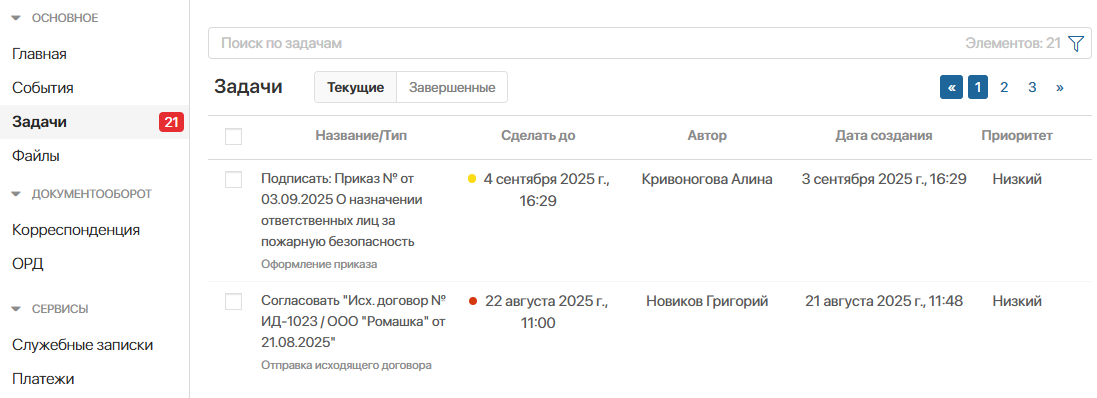The image size is (1097, 398).
Task: Go to first page with « button
Action: coord(951,87)
